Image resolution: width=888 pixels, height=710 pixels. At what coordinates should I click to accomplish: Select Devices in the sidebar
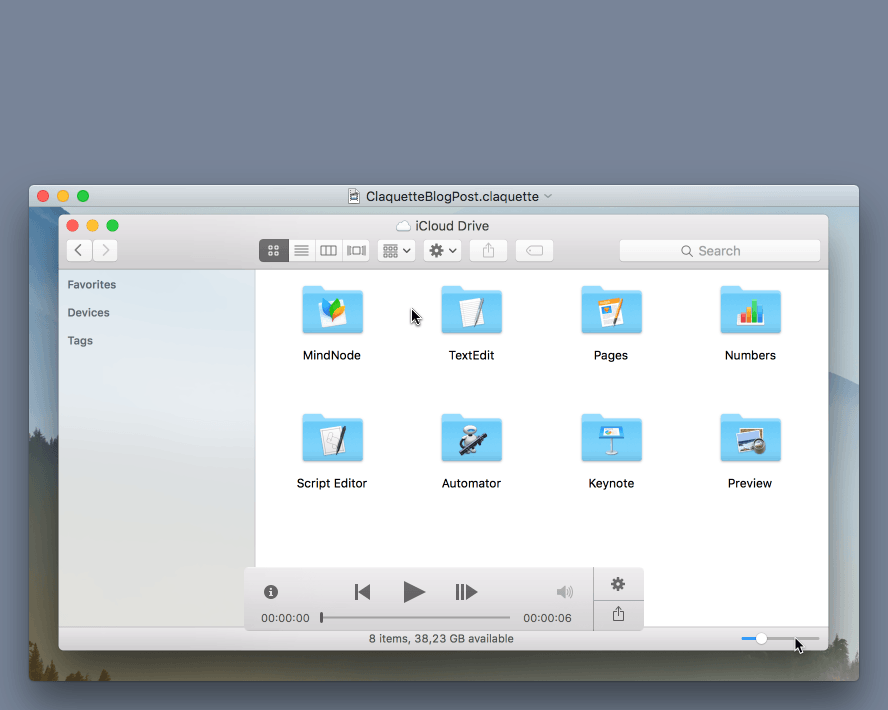[88, 313]
